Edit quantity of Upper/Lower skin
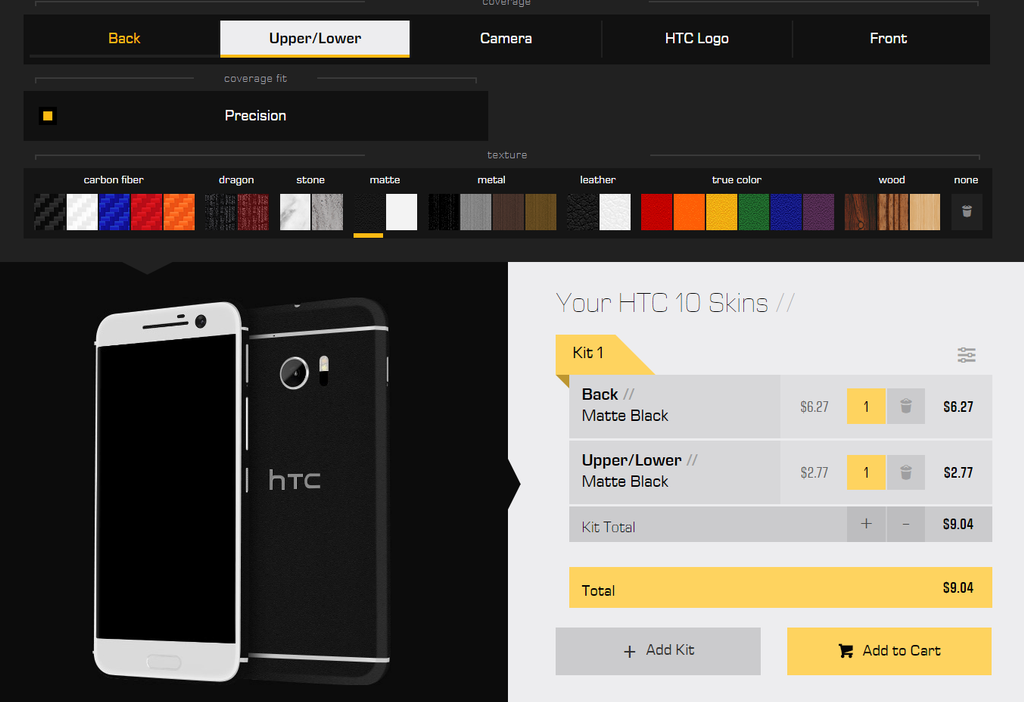Screen dimensions: 1024x702 click(866, 472)
